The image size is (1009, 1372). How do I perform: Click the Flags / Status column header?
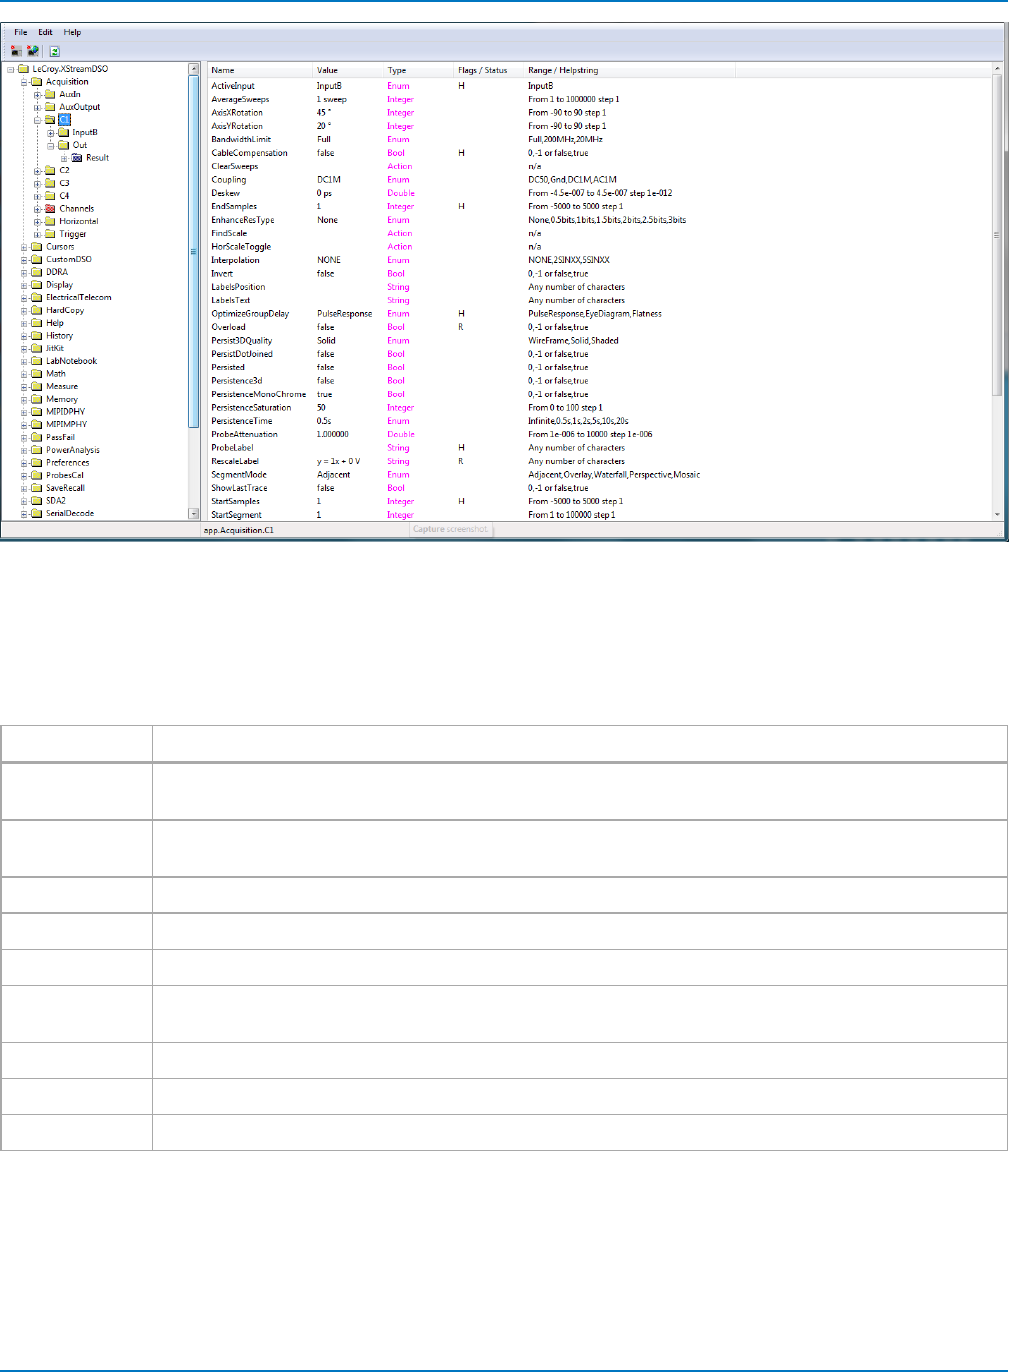[490, 70]
